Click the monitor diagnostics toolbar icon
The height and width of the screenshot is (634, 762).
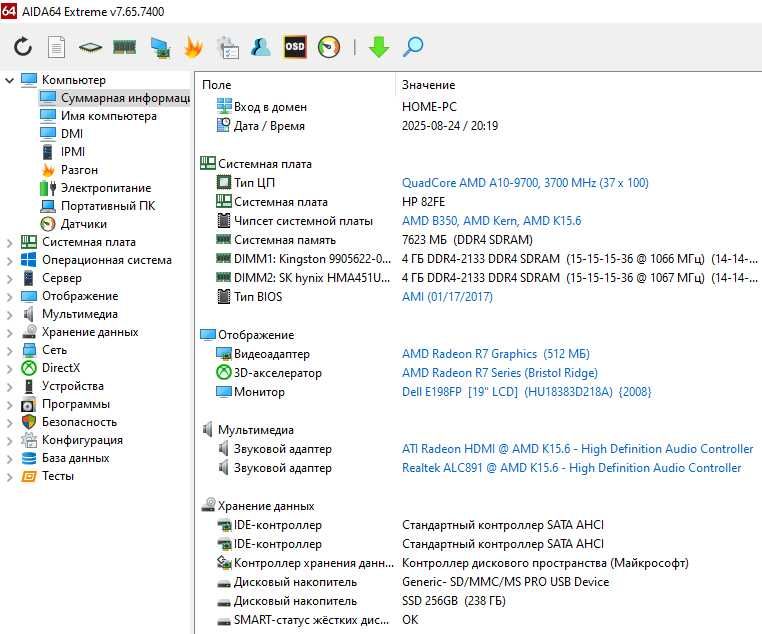point(160,47)
